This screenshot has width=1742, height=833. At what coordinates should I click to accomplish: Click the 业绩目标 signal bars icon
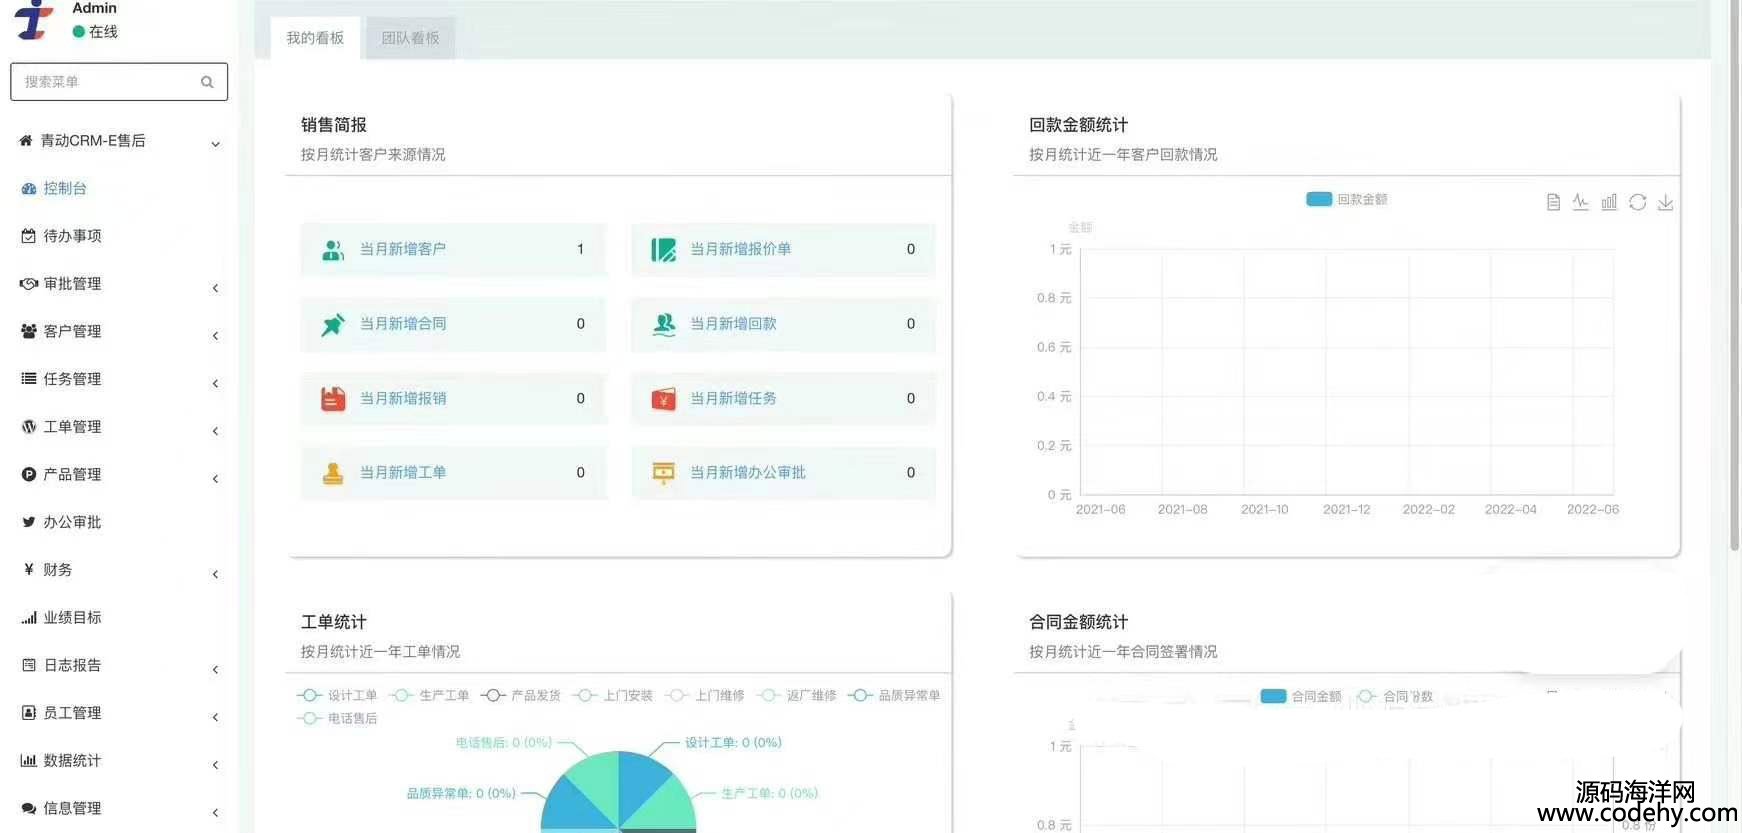tap(29, 618)
